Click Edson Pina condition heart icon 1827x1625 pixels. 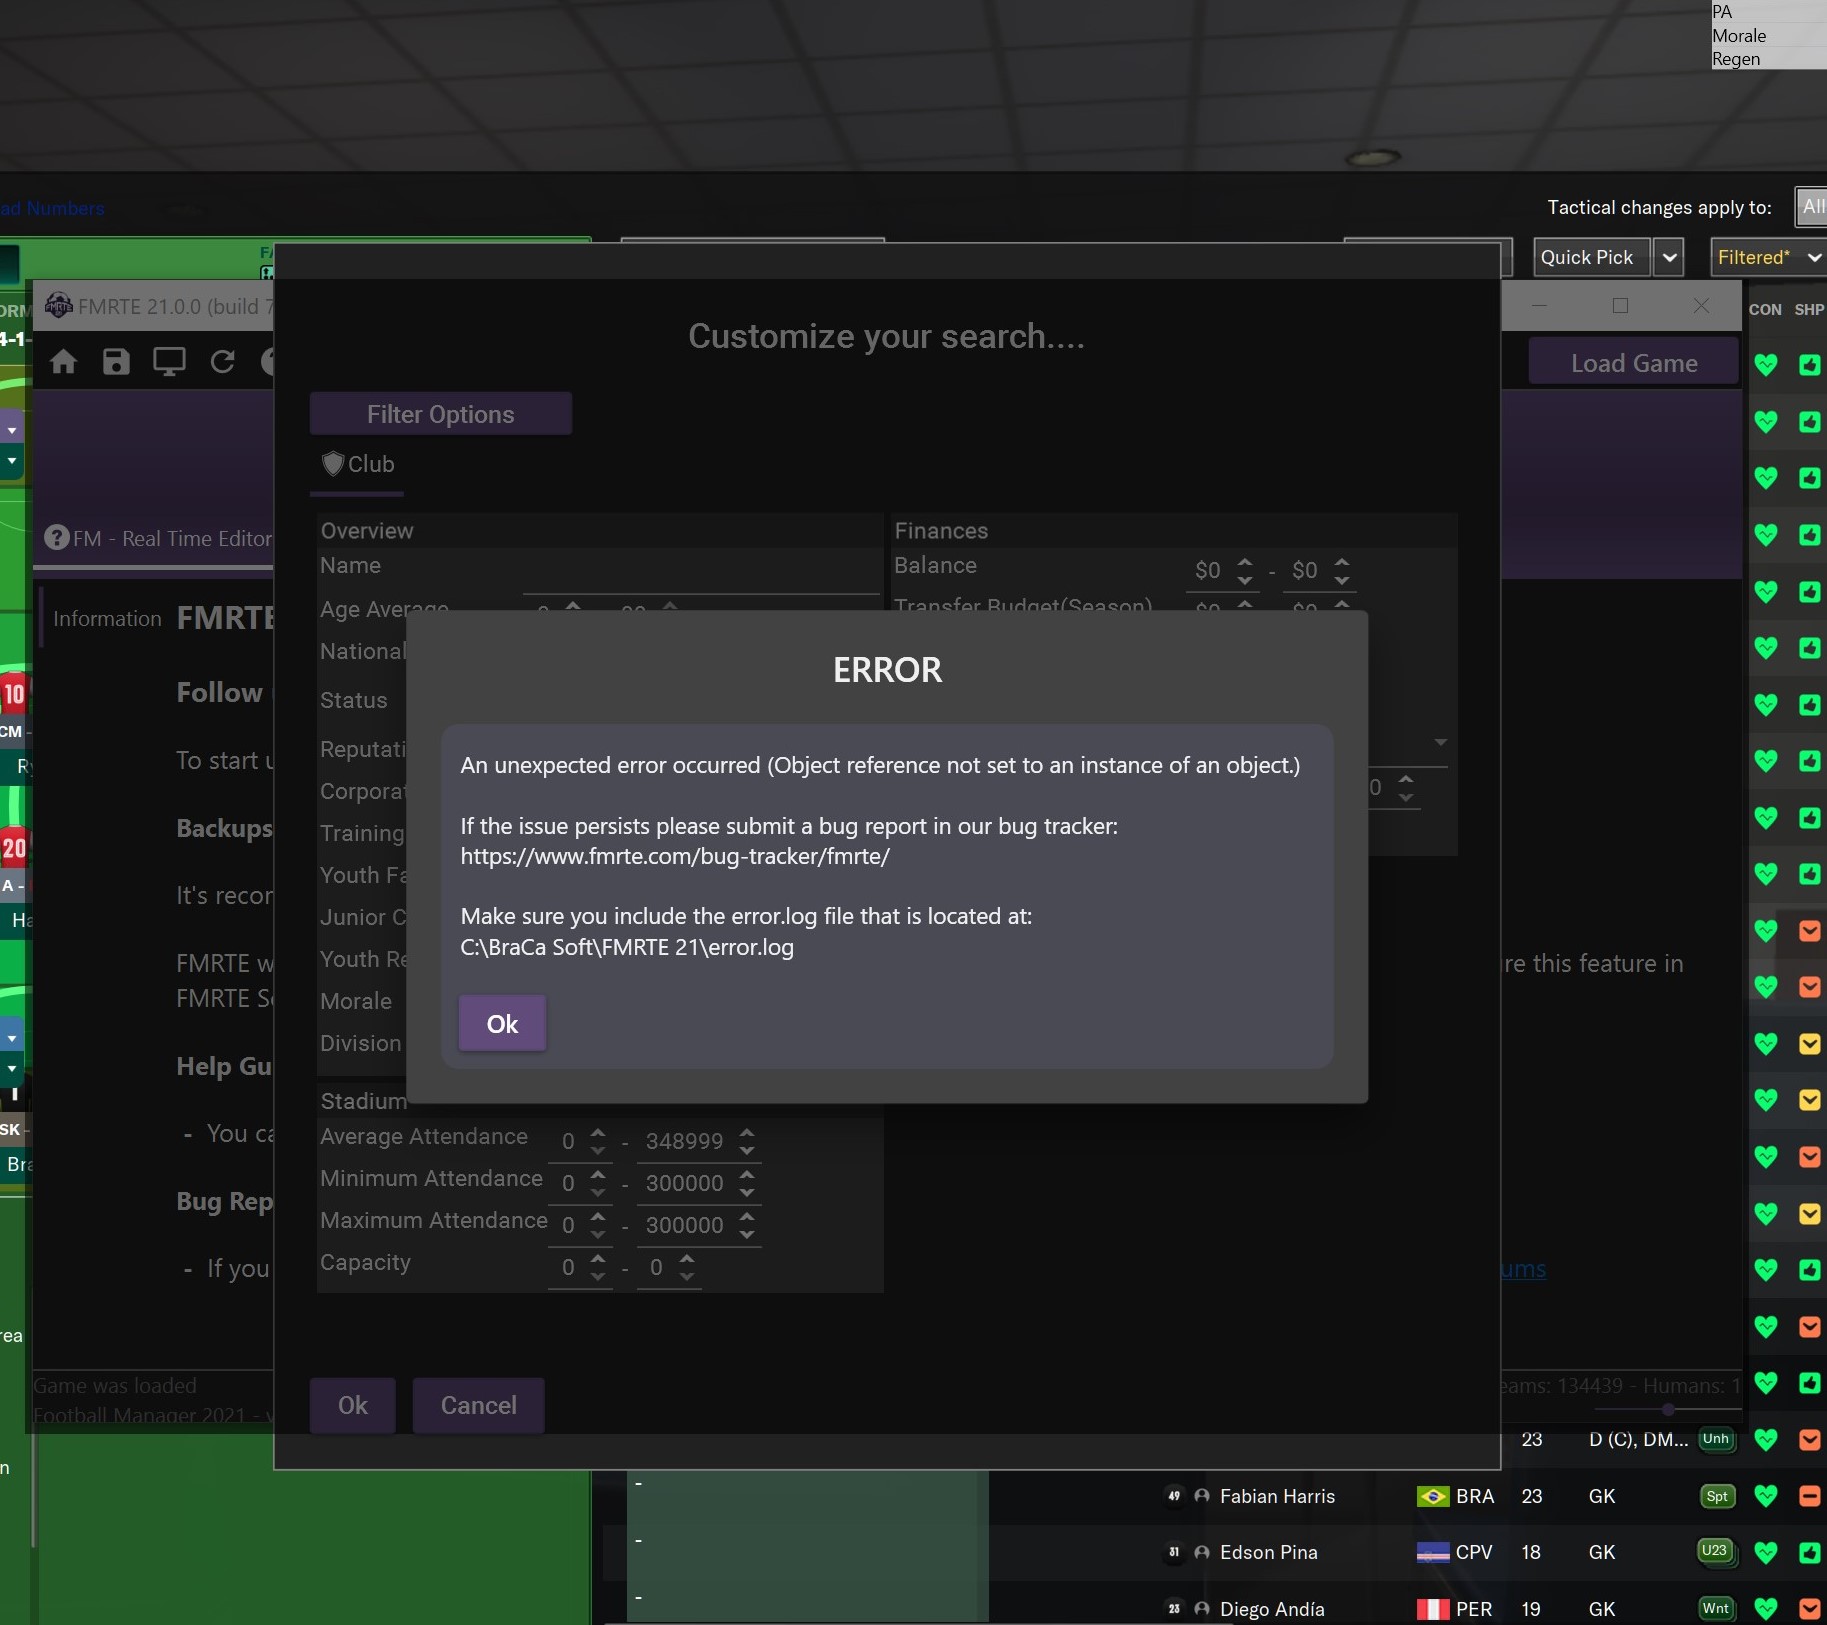pyautogui.click(x=1766, y=1552)
